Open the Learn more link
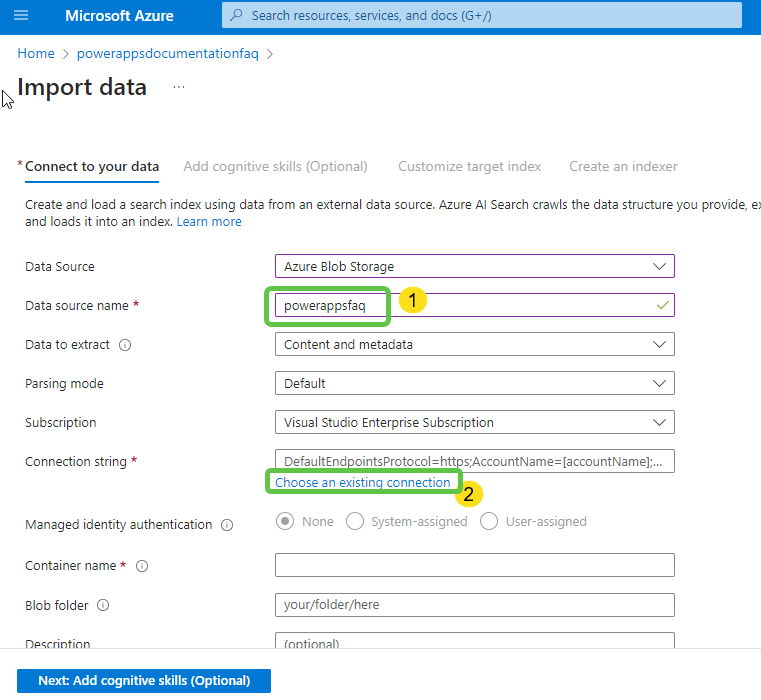This screenshot has width=761, height=700. pyautogui.click(x=209, y=221)
